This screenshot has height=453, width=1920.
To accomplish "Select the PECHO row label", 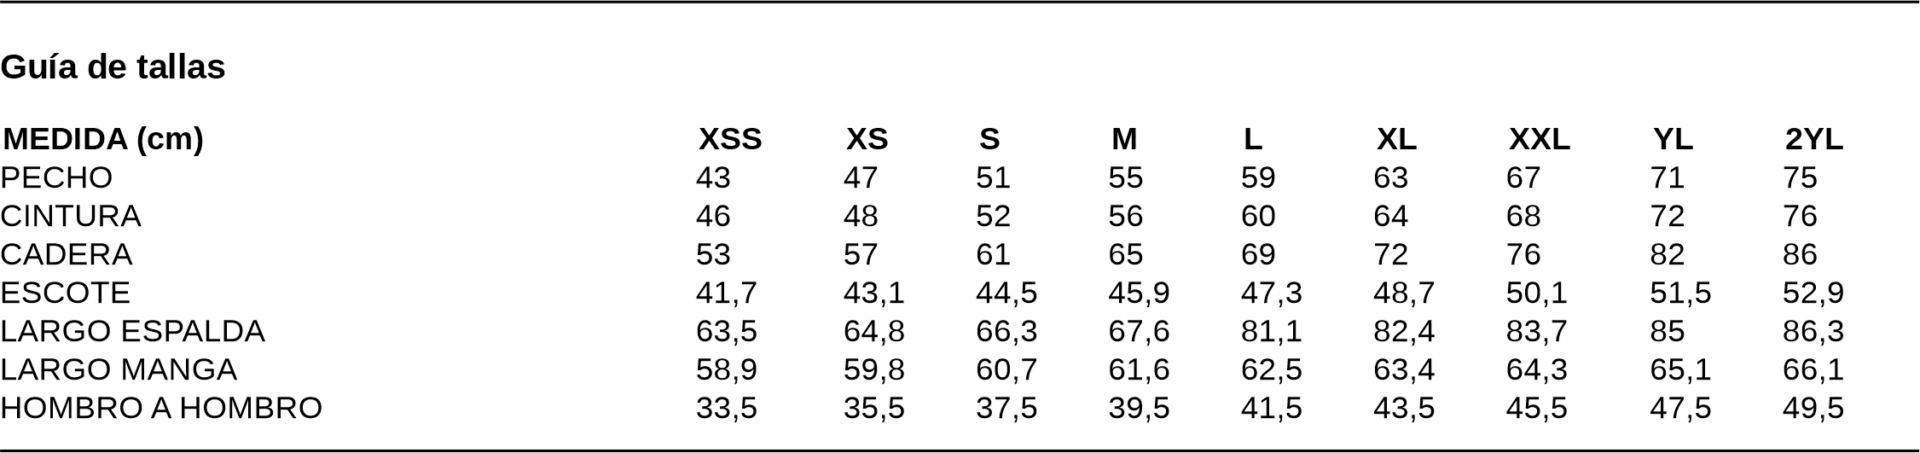I will point(57,178).
